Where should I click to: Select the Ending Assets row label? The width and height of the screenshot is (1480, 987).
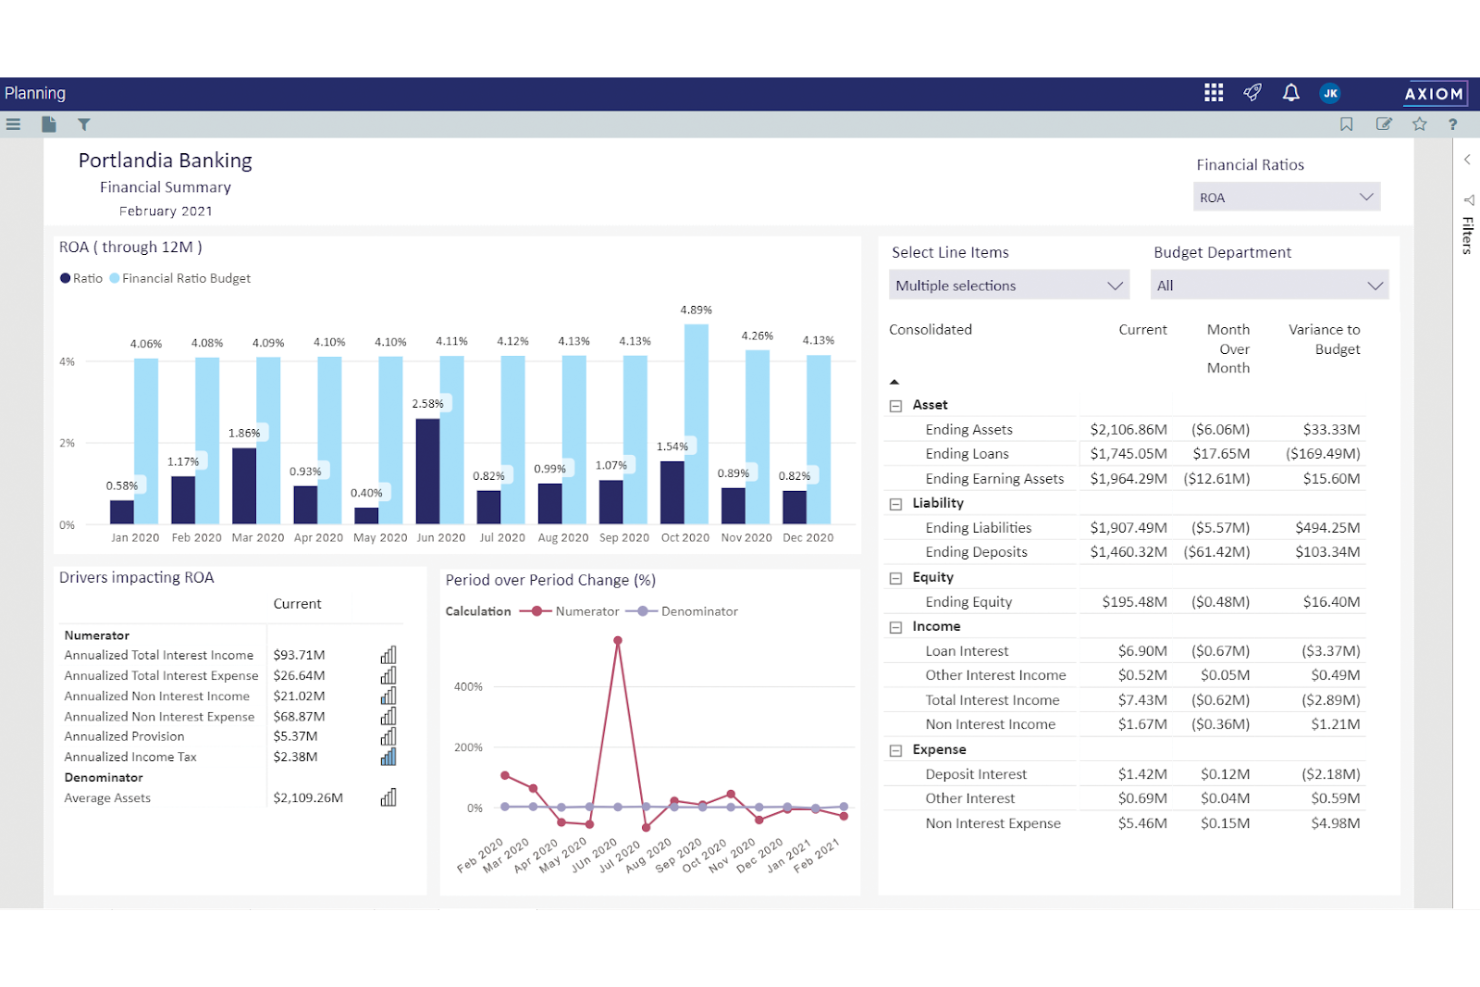click(969, 429)
